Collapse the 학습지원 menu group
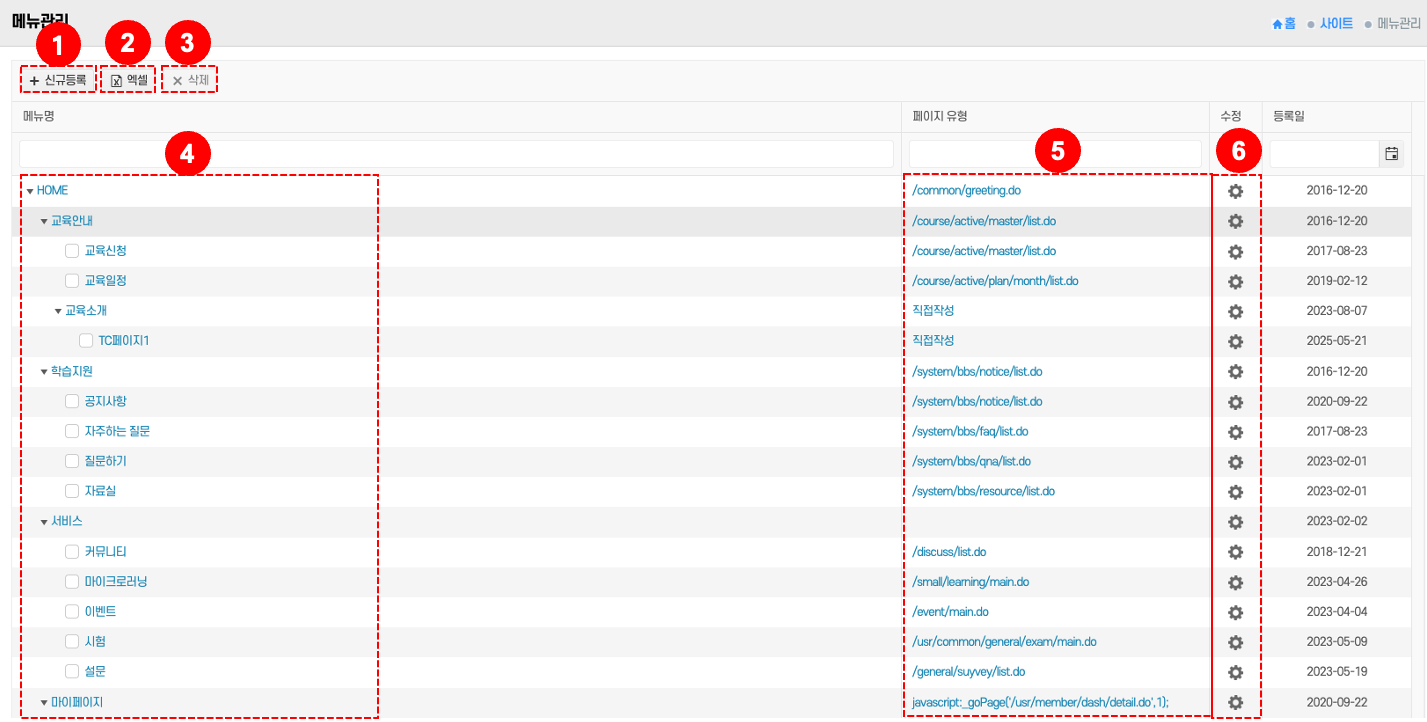Viewport: 1427px width, 722px height. (x=44, y=372)
